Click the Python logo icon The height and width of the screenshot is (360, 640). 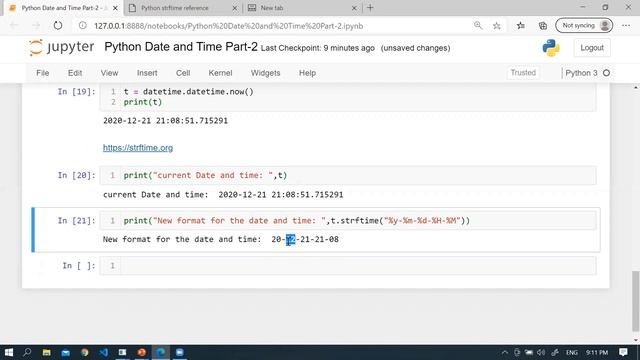(551, 48)
